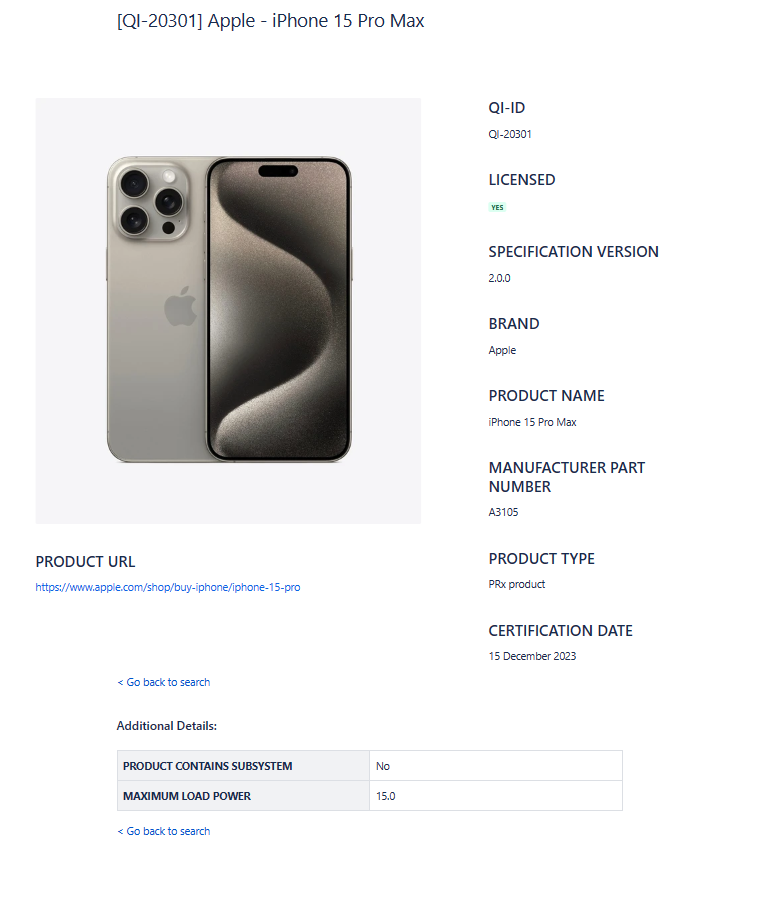The image size is (759, 899).
Task: Click the 'PRODUCT URL' heading
Action: click(x=85, y=562)
